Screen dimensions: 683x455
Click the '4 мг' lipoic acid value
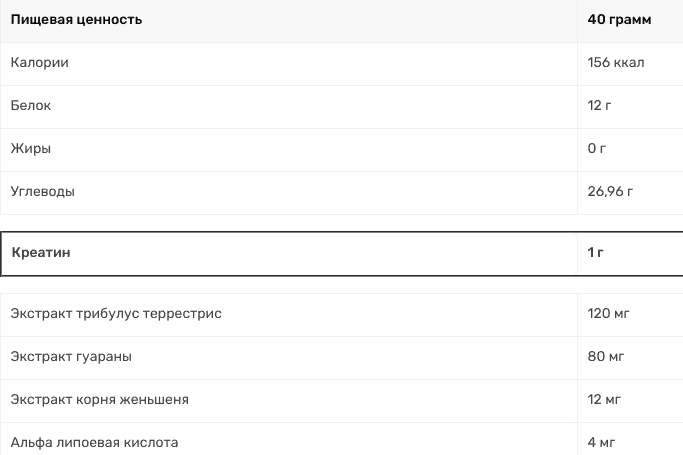click(x=601, y=443)
